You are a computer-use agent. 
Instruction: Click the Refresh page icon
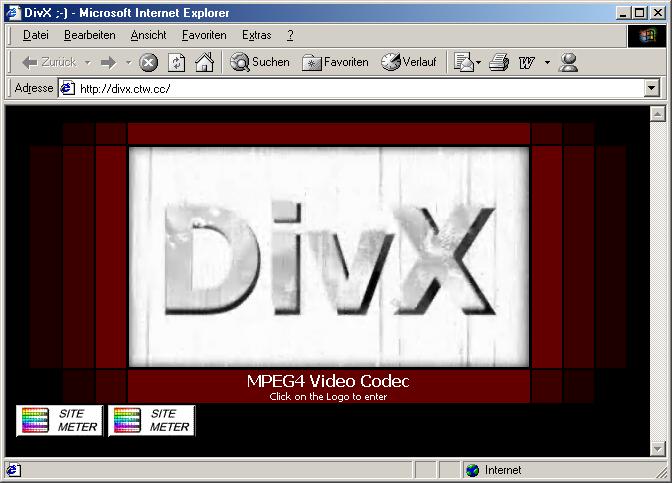point(176,62)
